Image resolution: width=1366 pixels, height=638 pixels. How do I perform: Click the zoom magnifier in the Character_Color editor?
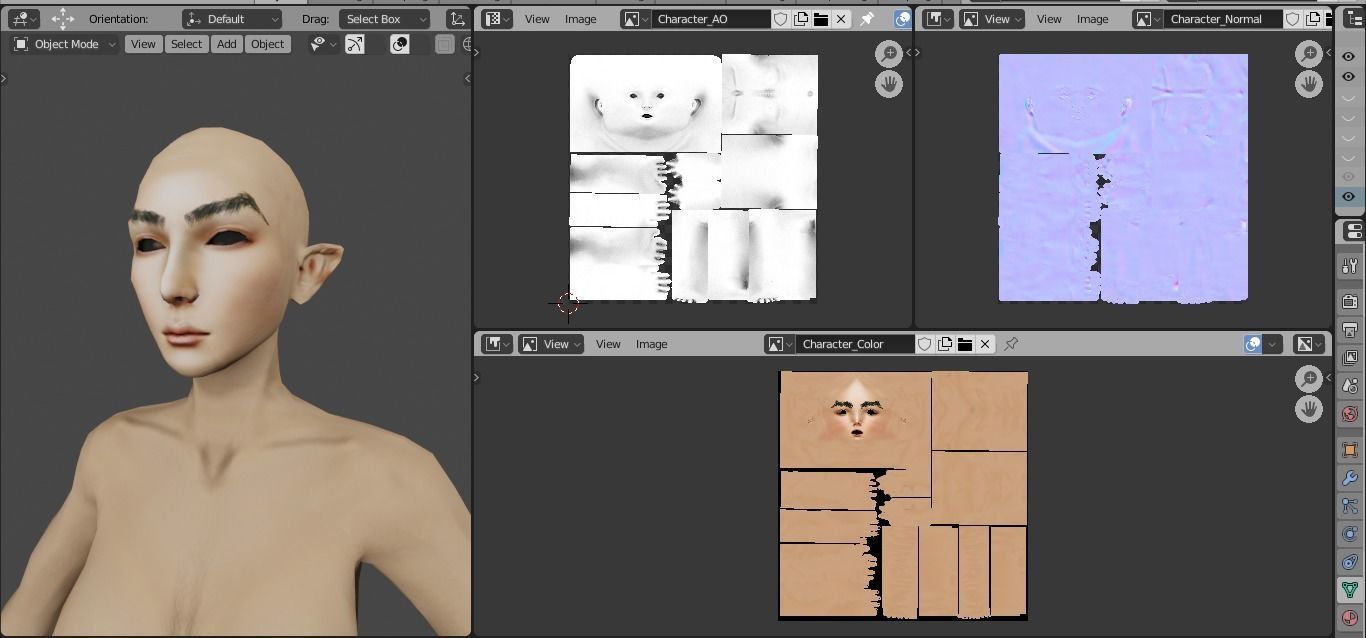[x=1309, y=378]
